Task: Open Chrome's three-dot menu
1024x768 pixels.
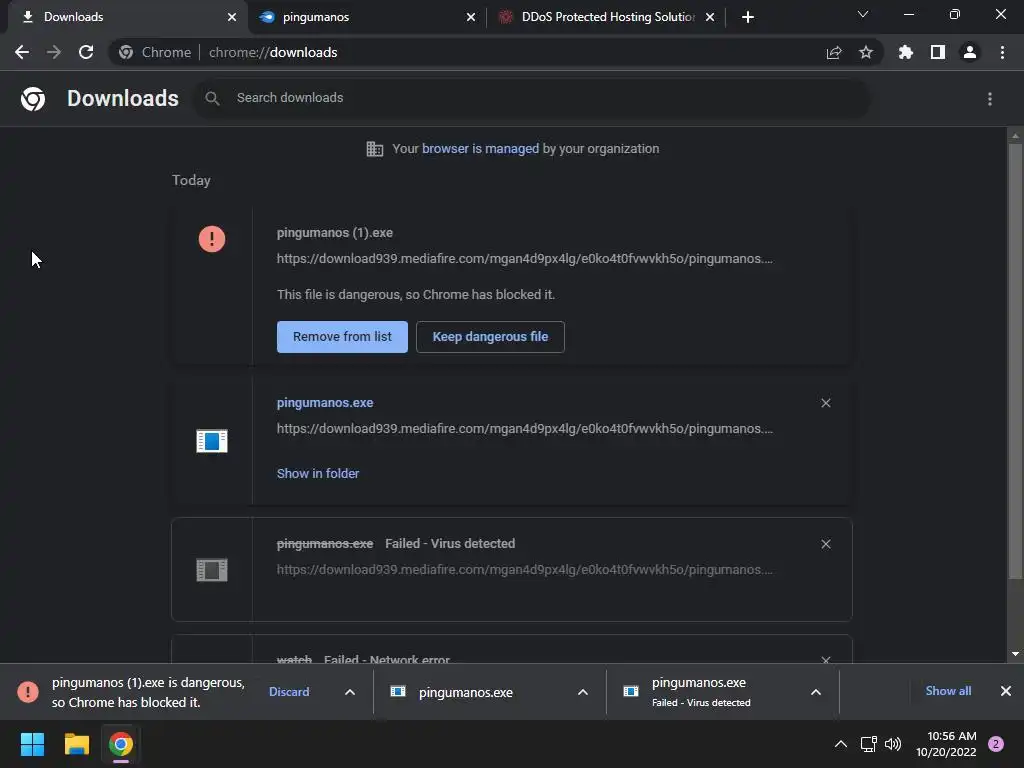Action: click(1002, 52)
